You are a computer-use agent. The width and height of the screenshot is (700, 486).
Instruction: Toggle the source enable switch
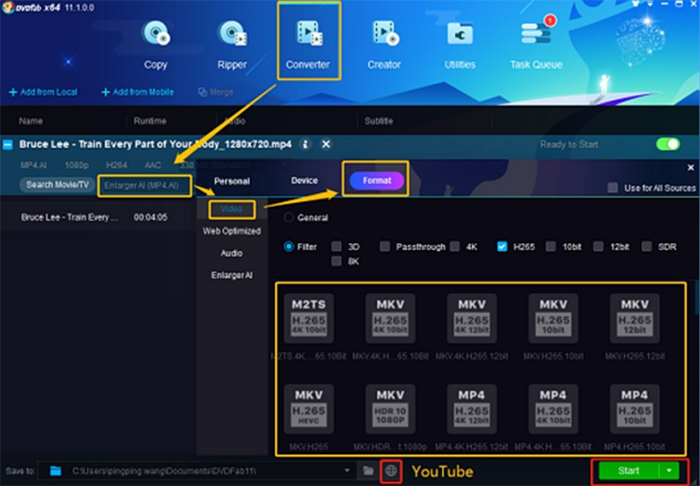click(668, 144)
